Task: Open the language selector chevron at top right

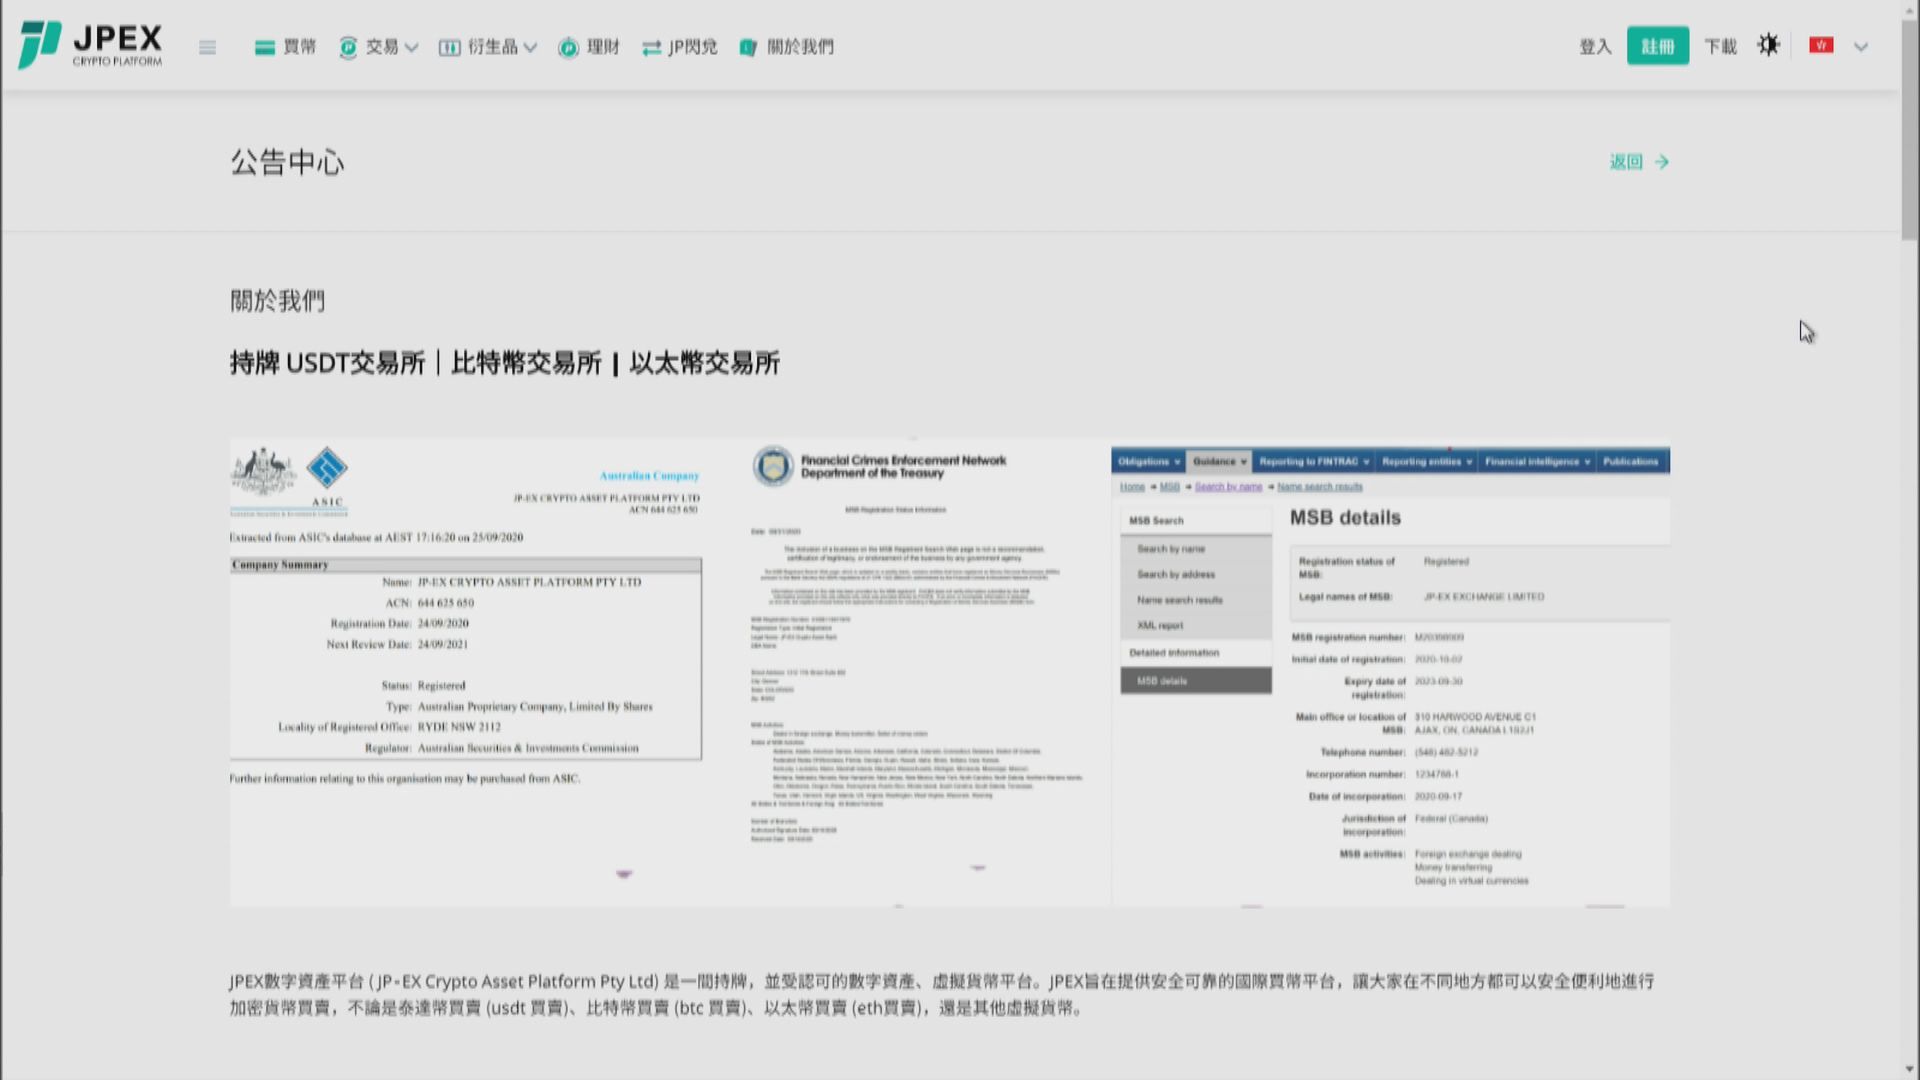Action: click(x=1861, y=46)
